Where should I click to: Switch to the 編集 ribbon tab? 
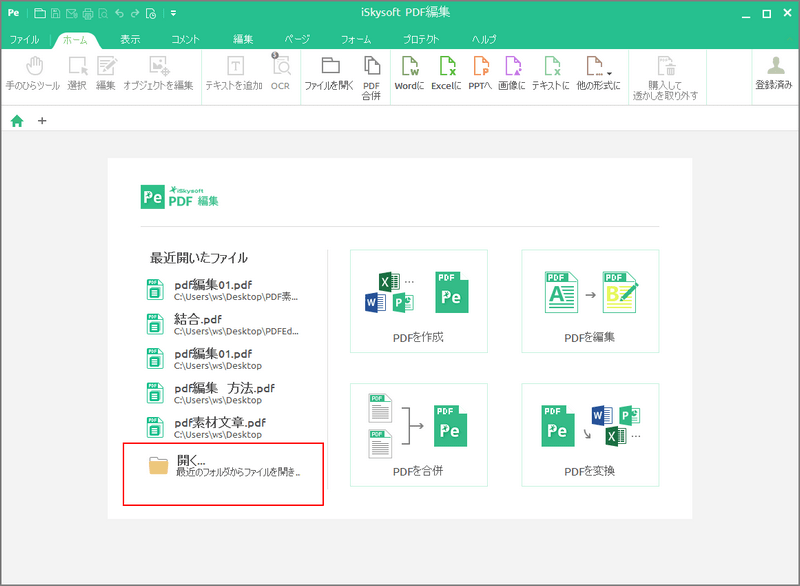pos(243,39)
